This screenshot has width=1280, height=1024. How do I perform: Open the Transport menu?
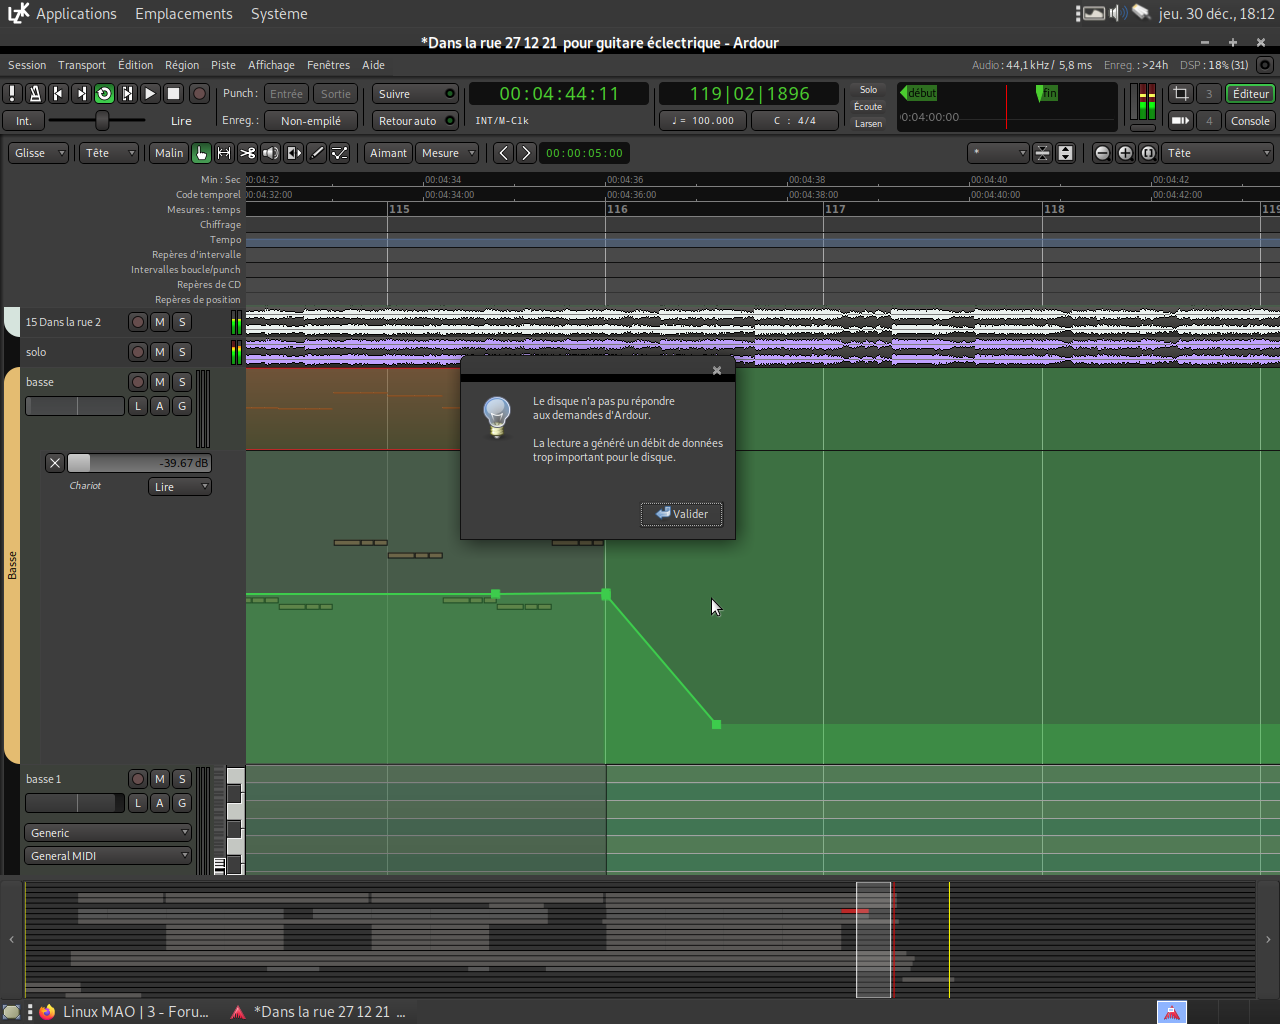pyautogui.click(x=81, y=65)
